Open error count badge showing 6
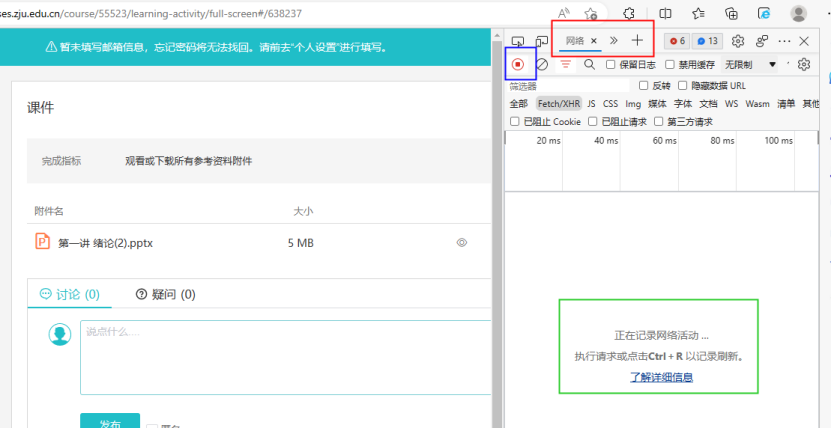 pyautogui.click(x=677, y=41)
